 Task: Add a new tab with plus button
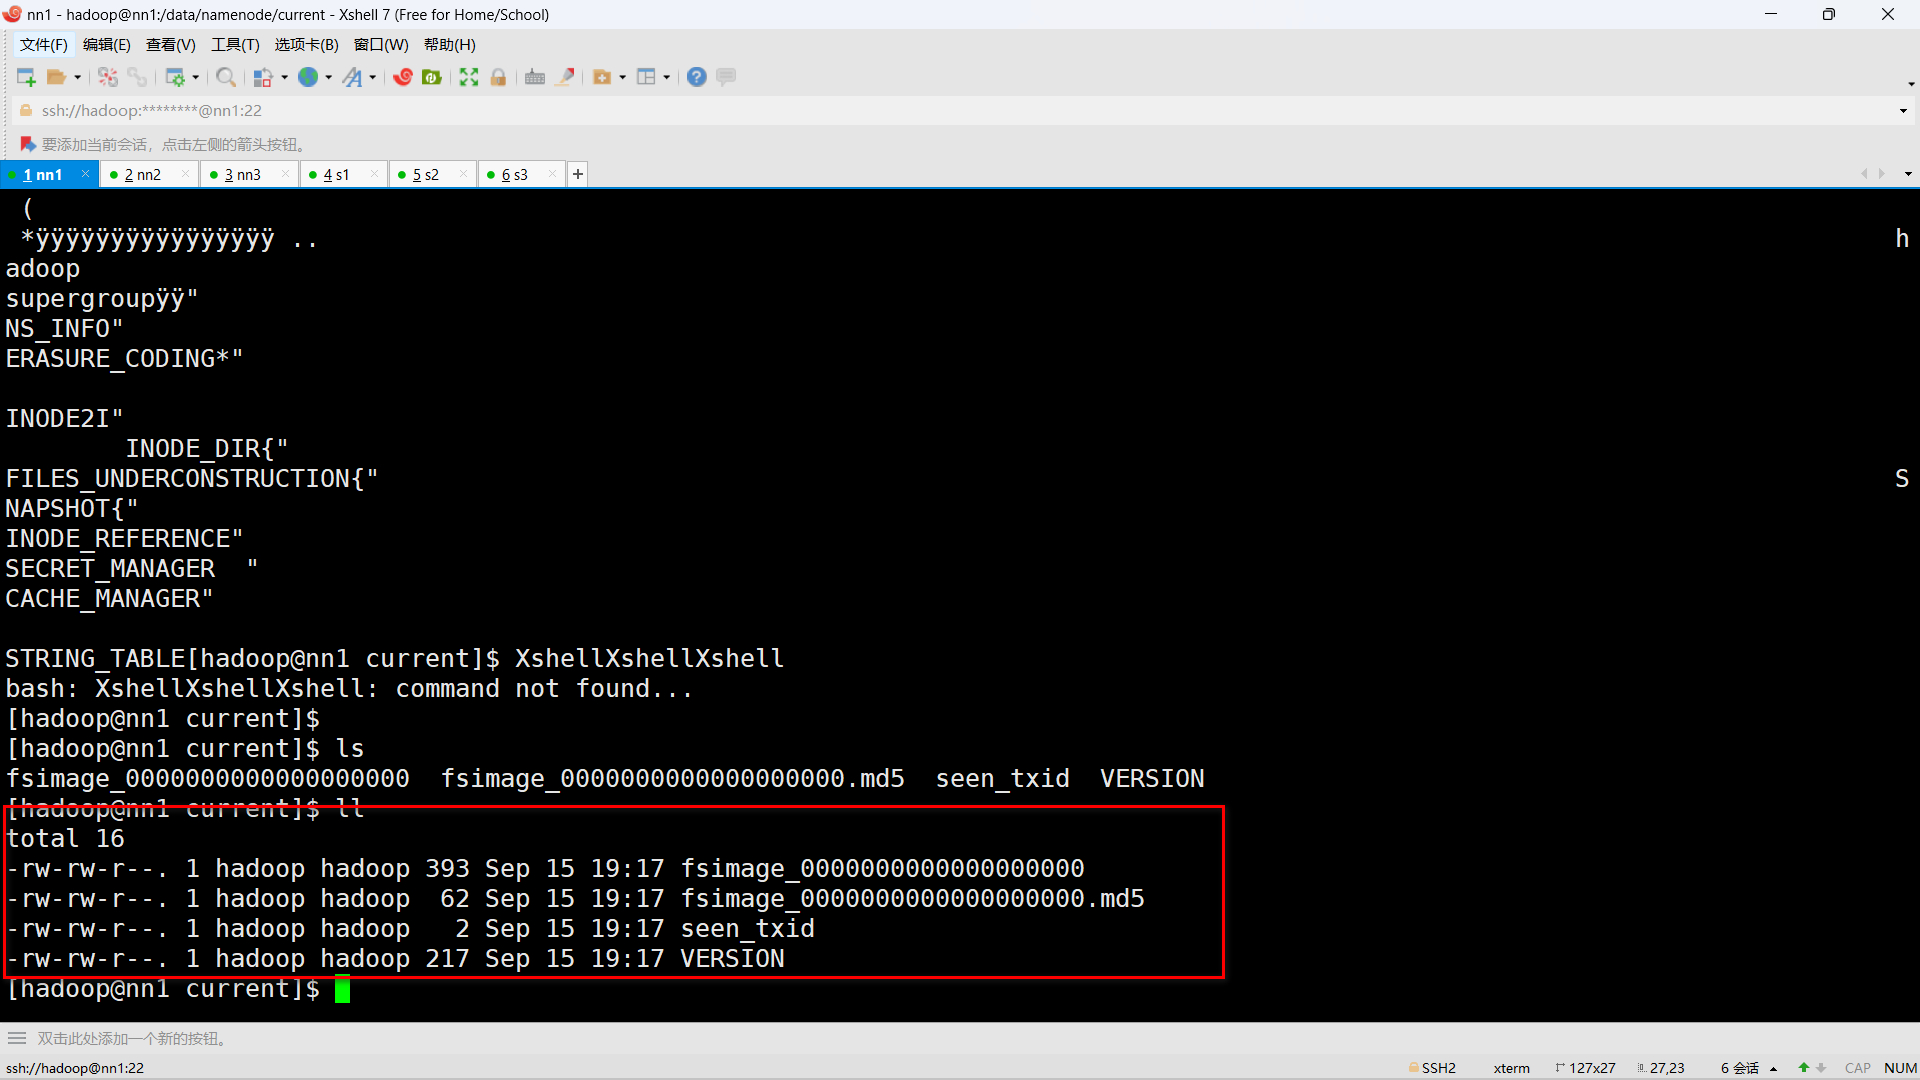pyautogui.click(x=578, y=174)
